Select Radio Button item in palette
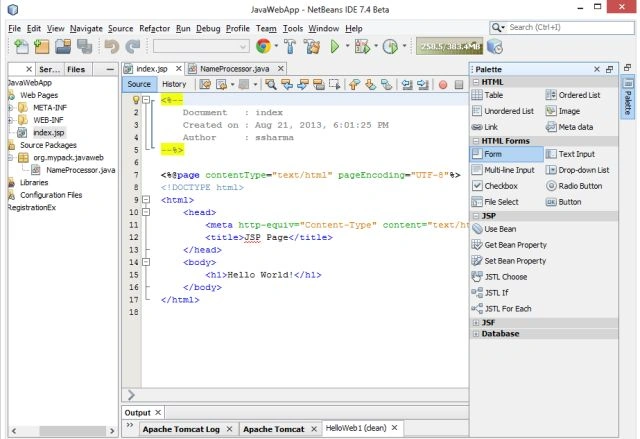 (574, 186)
